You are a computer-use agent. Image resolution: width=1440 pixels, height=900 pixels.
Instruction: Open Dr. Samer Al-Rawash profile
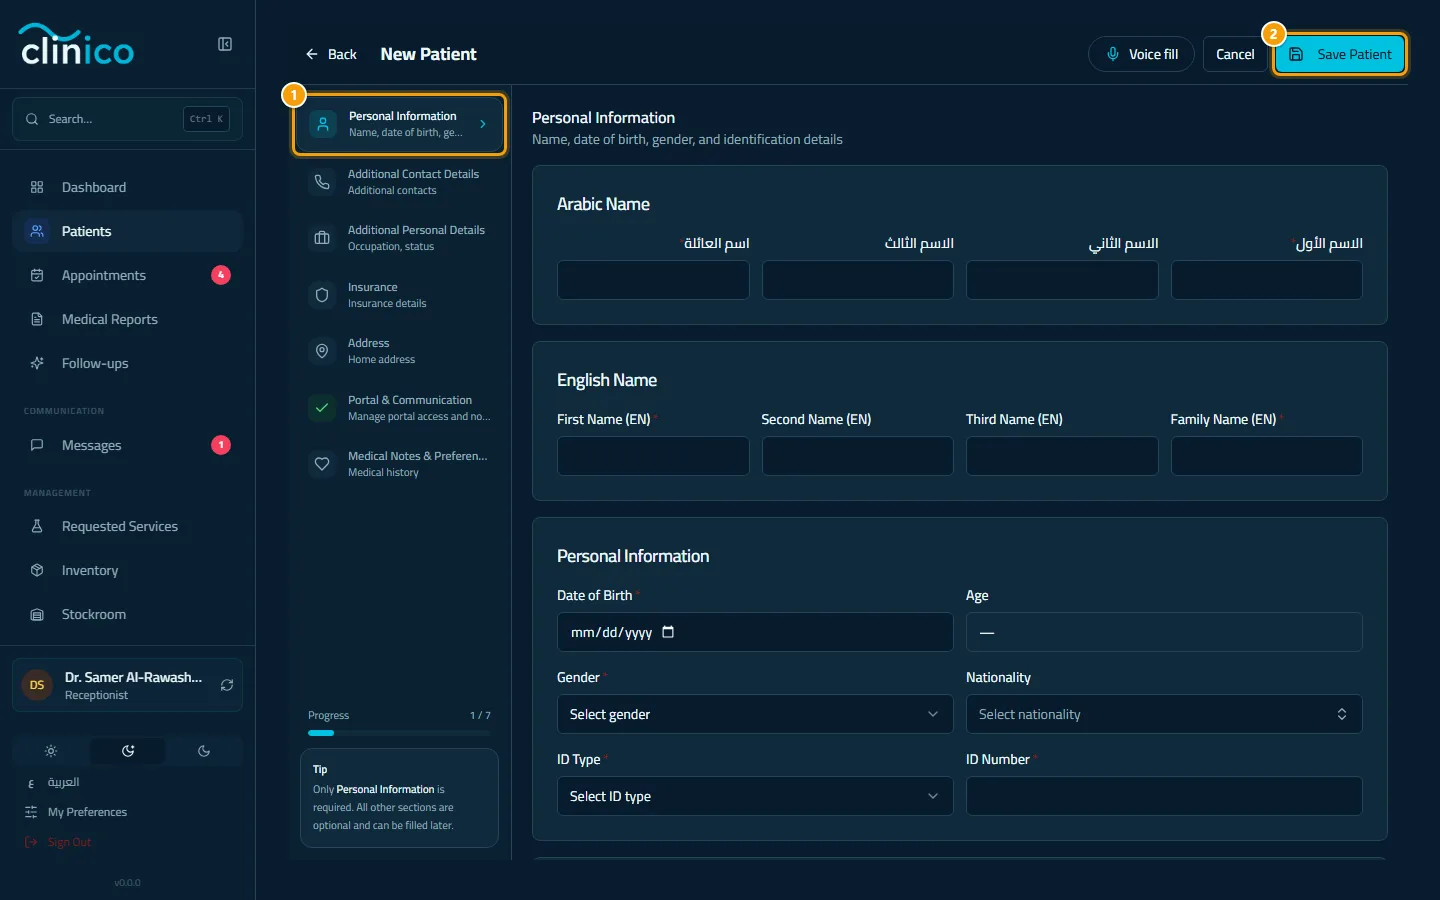click(127, 685)
